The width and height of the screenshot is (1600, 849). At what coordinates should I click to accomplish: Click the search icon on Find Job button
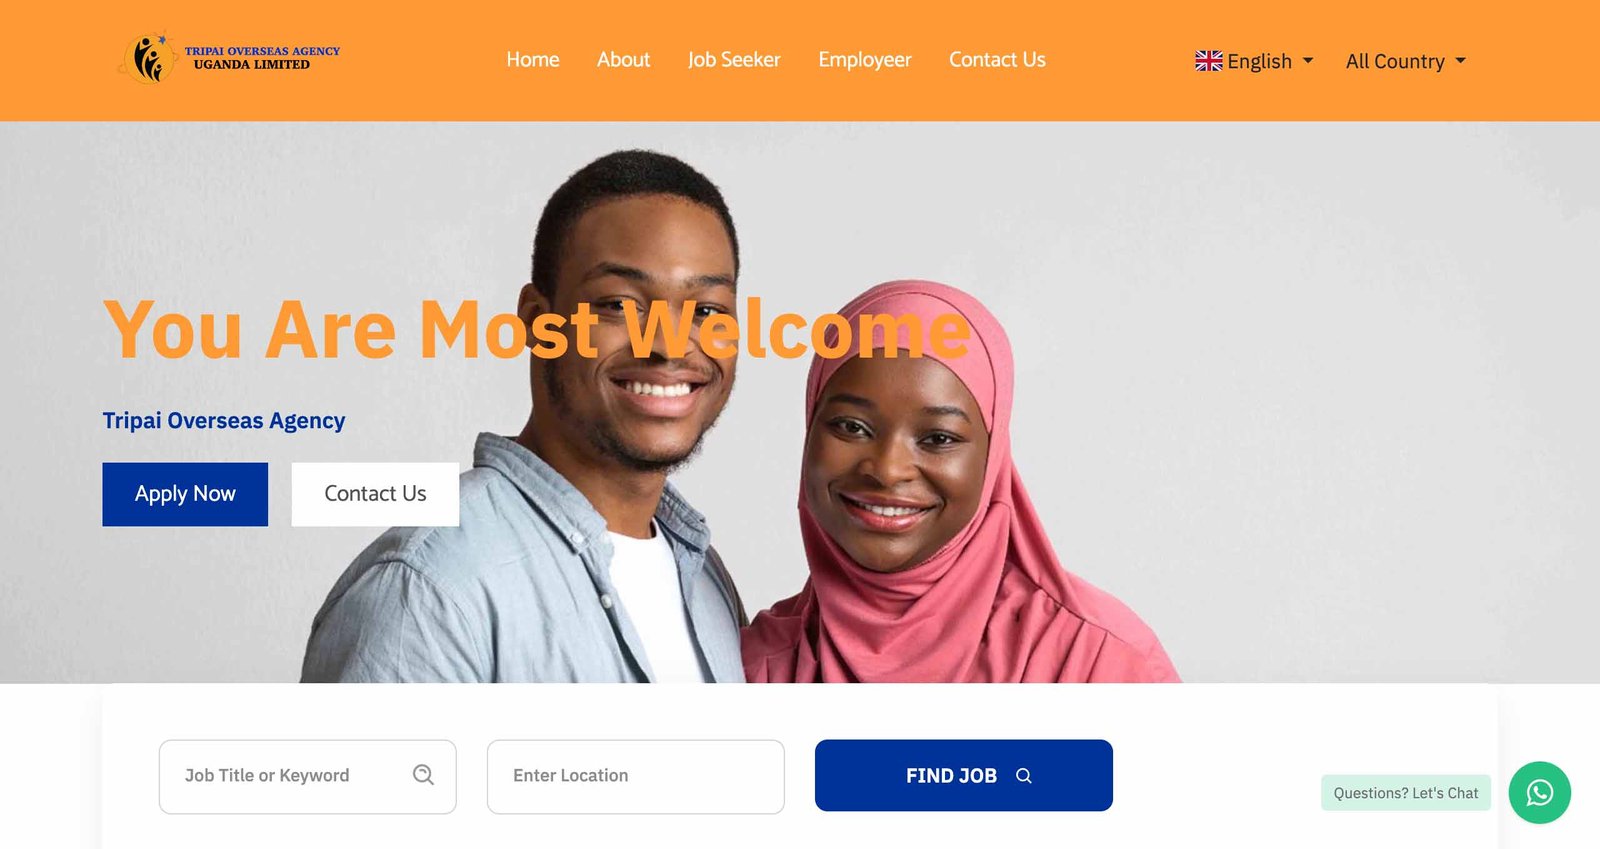[1023, 776]
